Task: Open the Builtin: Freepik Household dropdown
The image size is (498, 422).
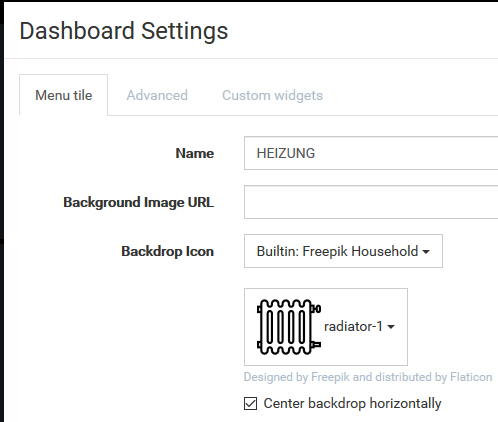Action: [343, 251]
